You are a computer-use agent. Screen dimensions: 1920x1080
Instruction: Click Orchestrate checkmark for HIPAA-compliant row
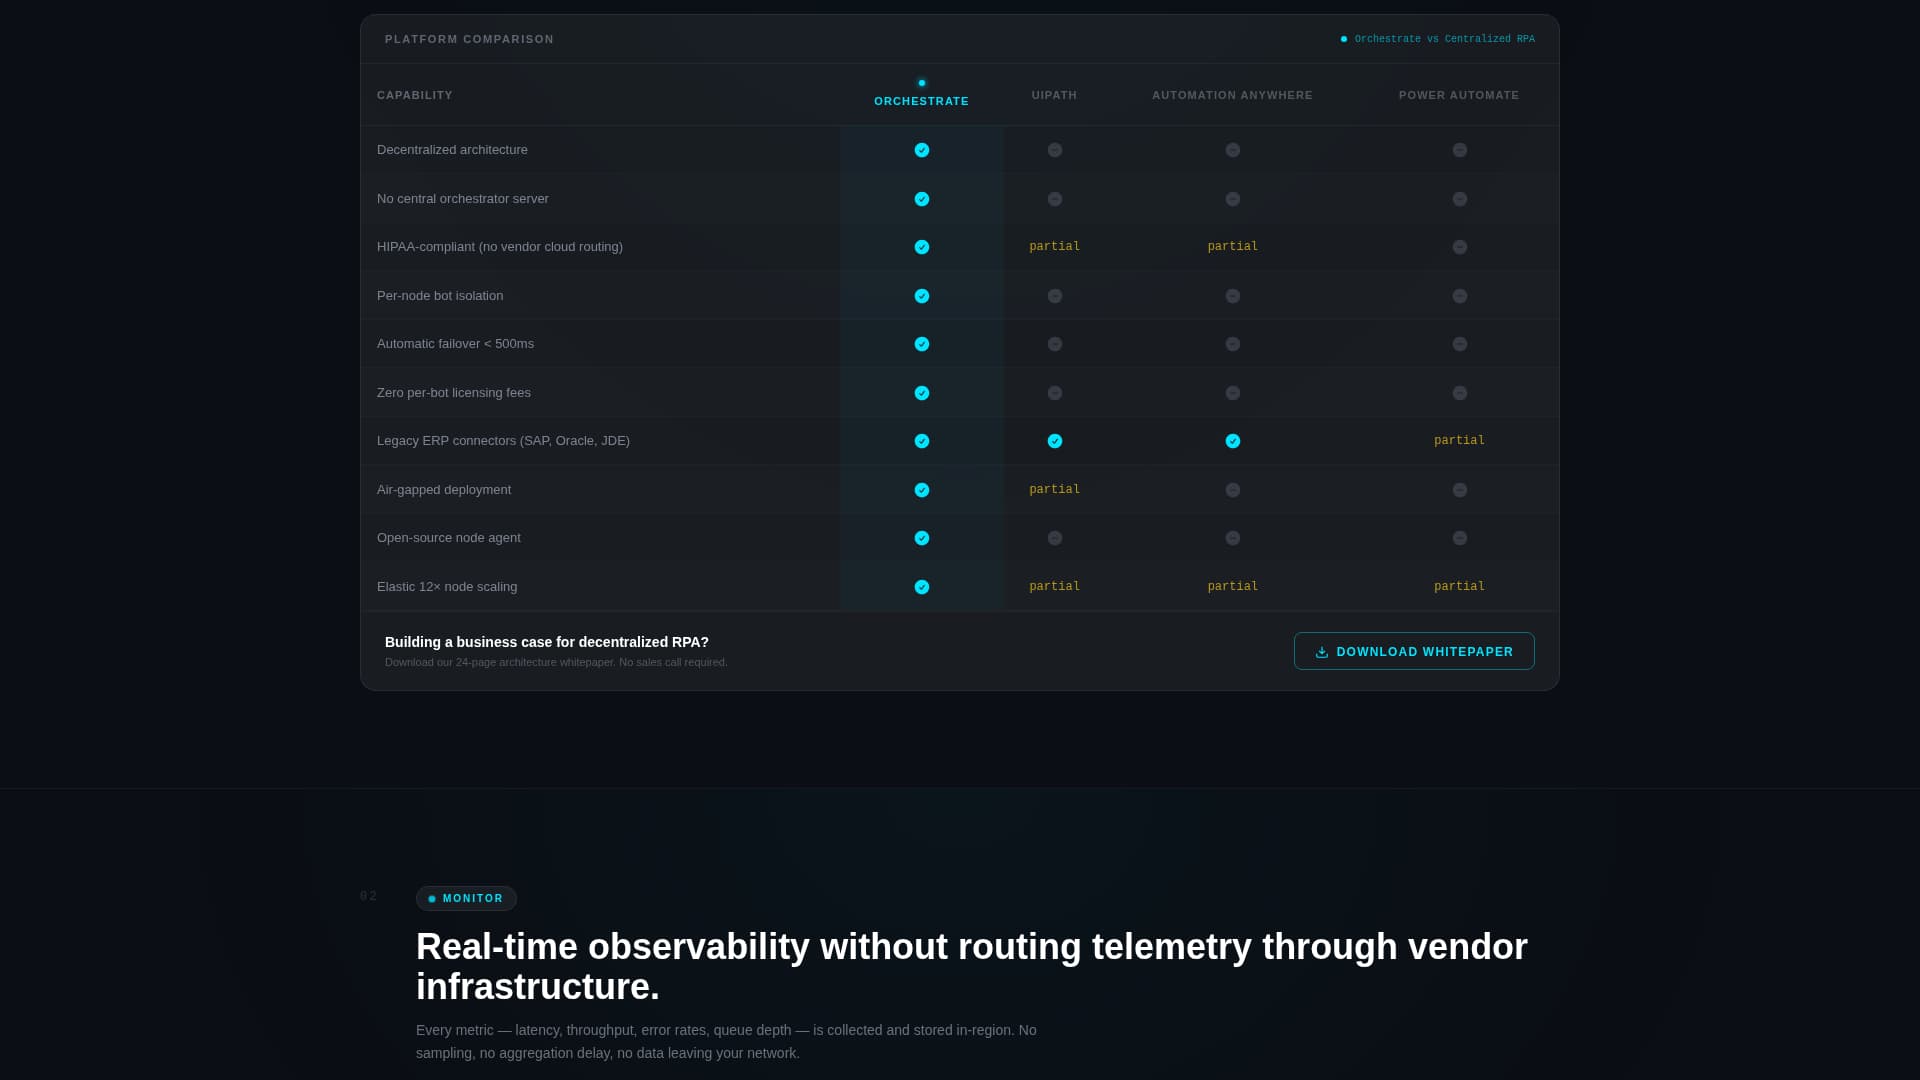tap(922, 247)
